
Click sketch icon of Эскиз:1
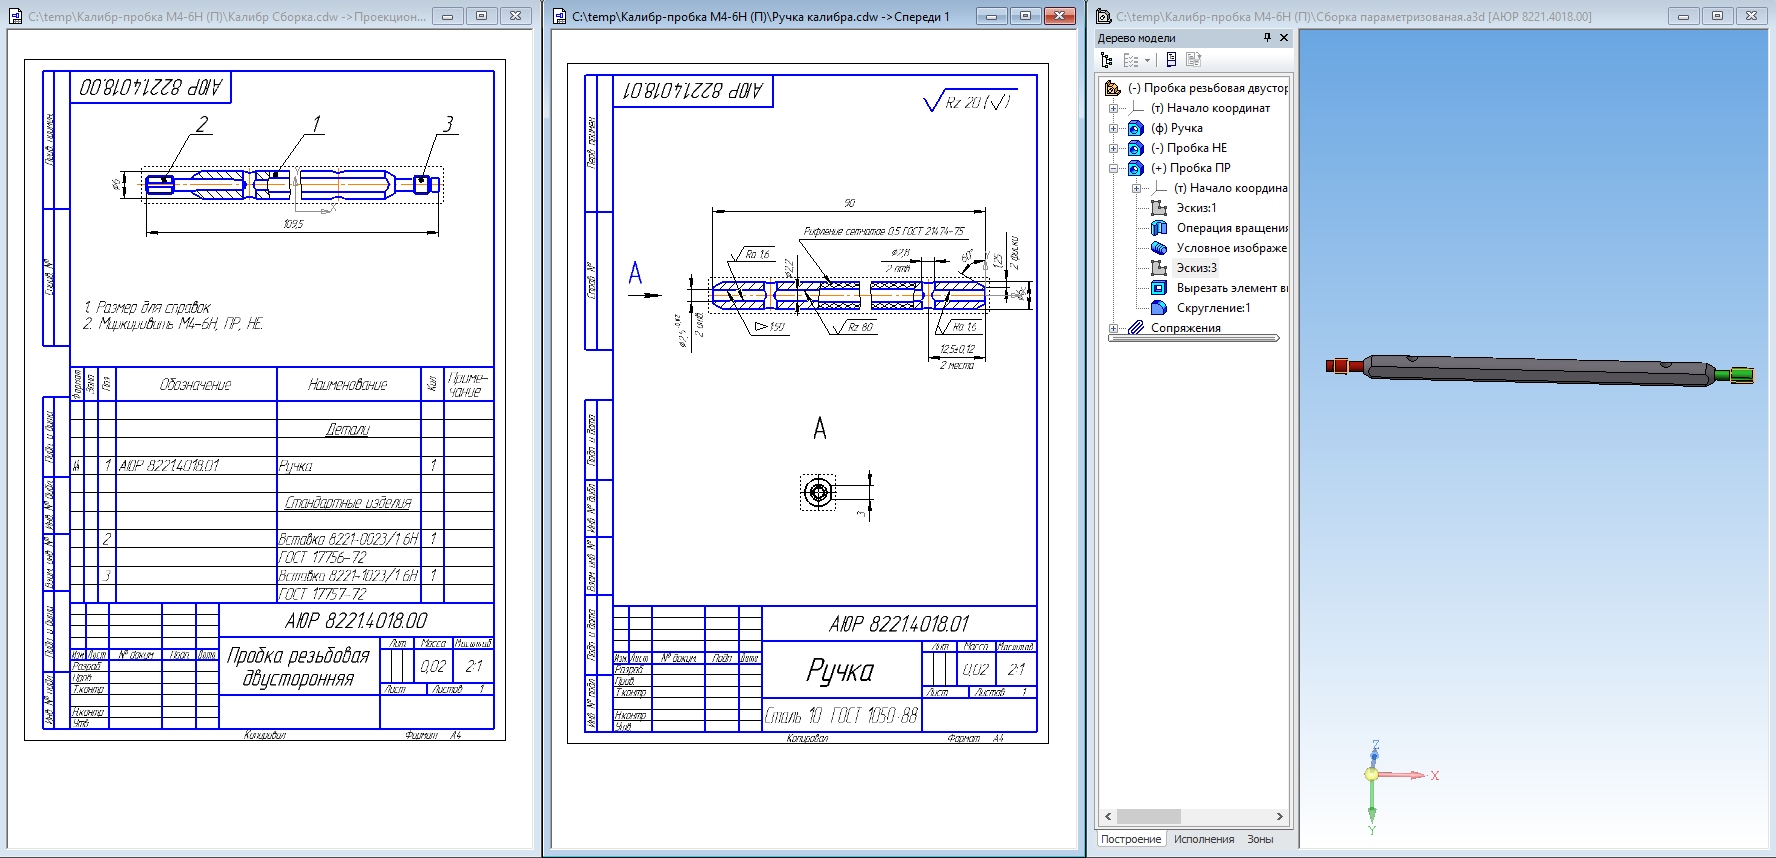coord(1159,208)
